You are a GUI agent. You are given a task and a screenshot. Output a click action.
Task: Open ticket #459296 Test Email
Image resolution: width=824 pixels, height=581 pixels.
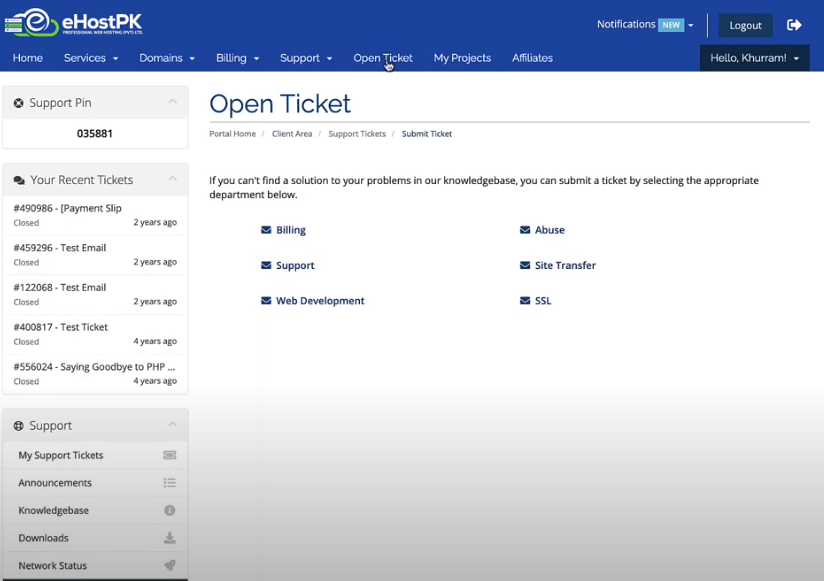(95, 255)
